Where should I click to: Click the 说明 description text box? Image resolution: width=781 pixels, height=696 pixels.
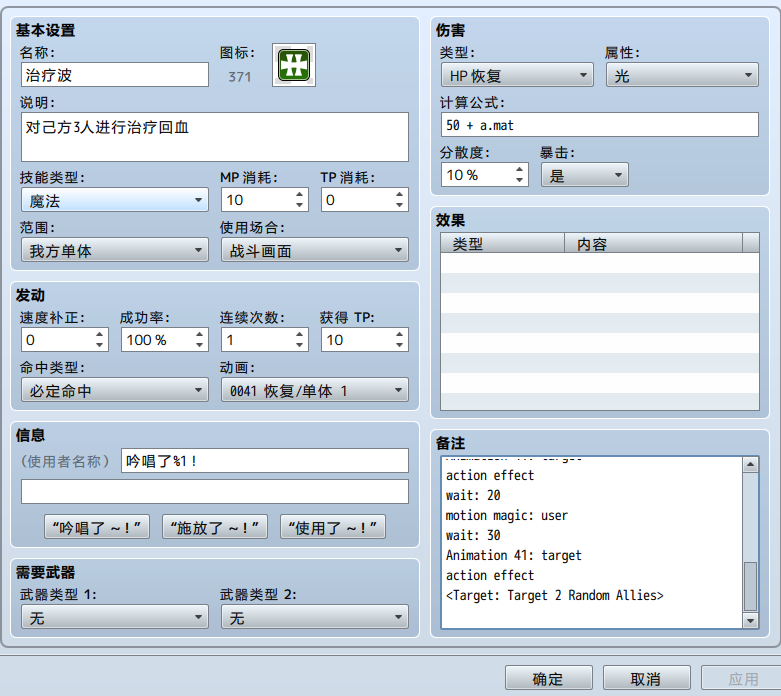(x=215, y=137)
